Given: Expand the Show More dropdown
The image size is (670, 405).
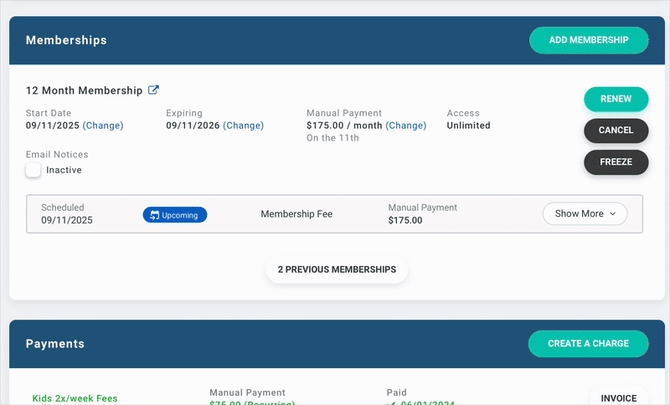Looking at the screenshot, I should (x=585, y=214).
